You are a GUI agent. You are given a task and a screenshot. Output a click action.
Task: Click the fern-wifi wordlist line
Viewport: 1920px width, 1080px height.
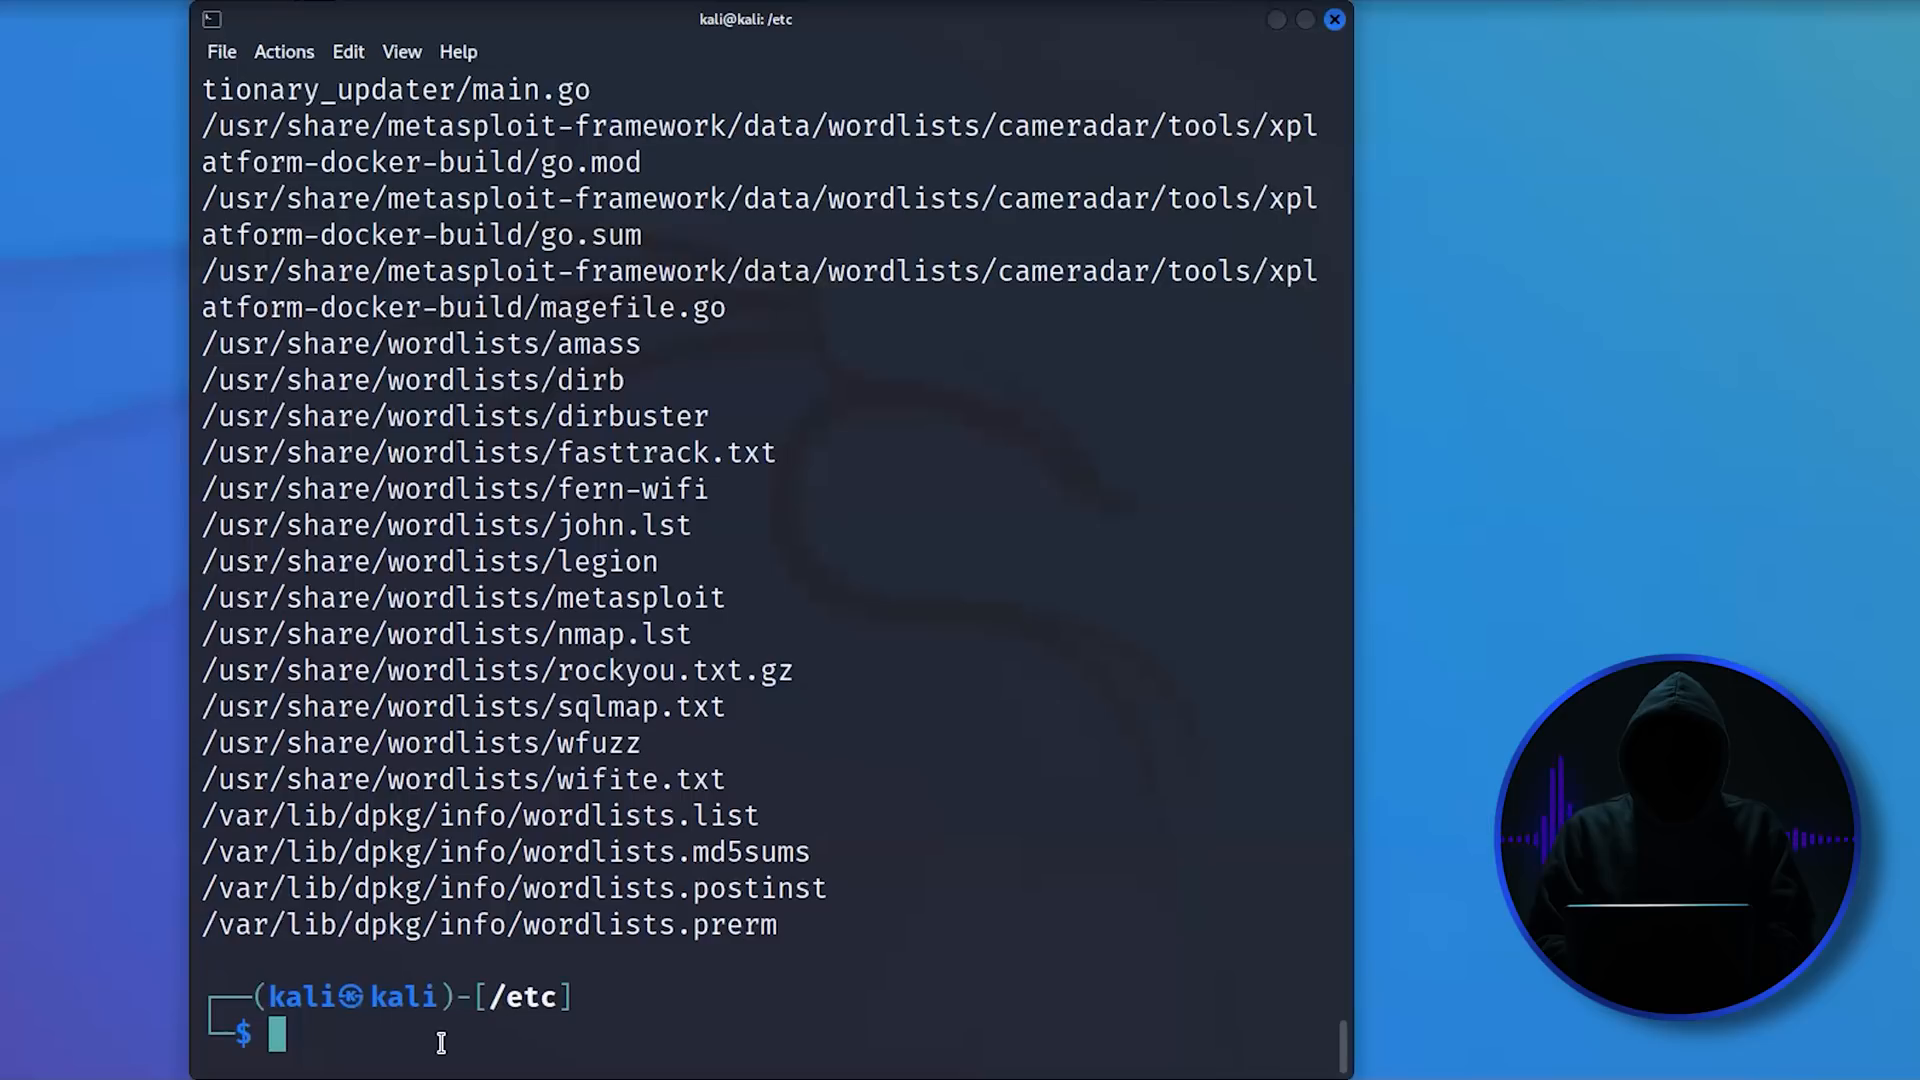pos(455,489)
